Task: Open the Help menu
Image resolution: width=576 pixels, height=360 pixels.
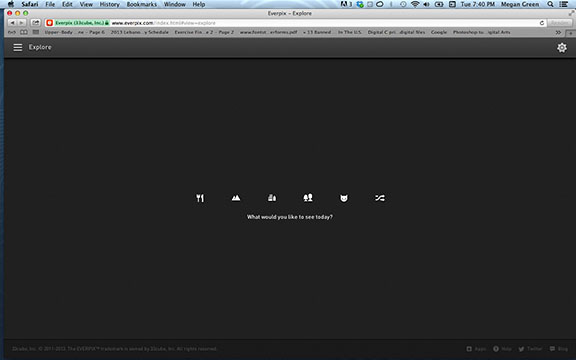Action: pyautogui.click(x=199, y=4)
